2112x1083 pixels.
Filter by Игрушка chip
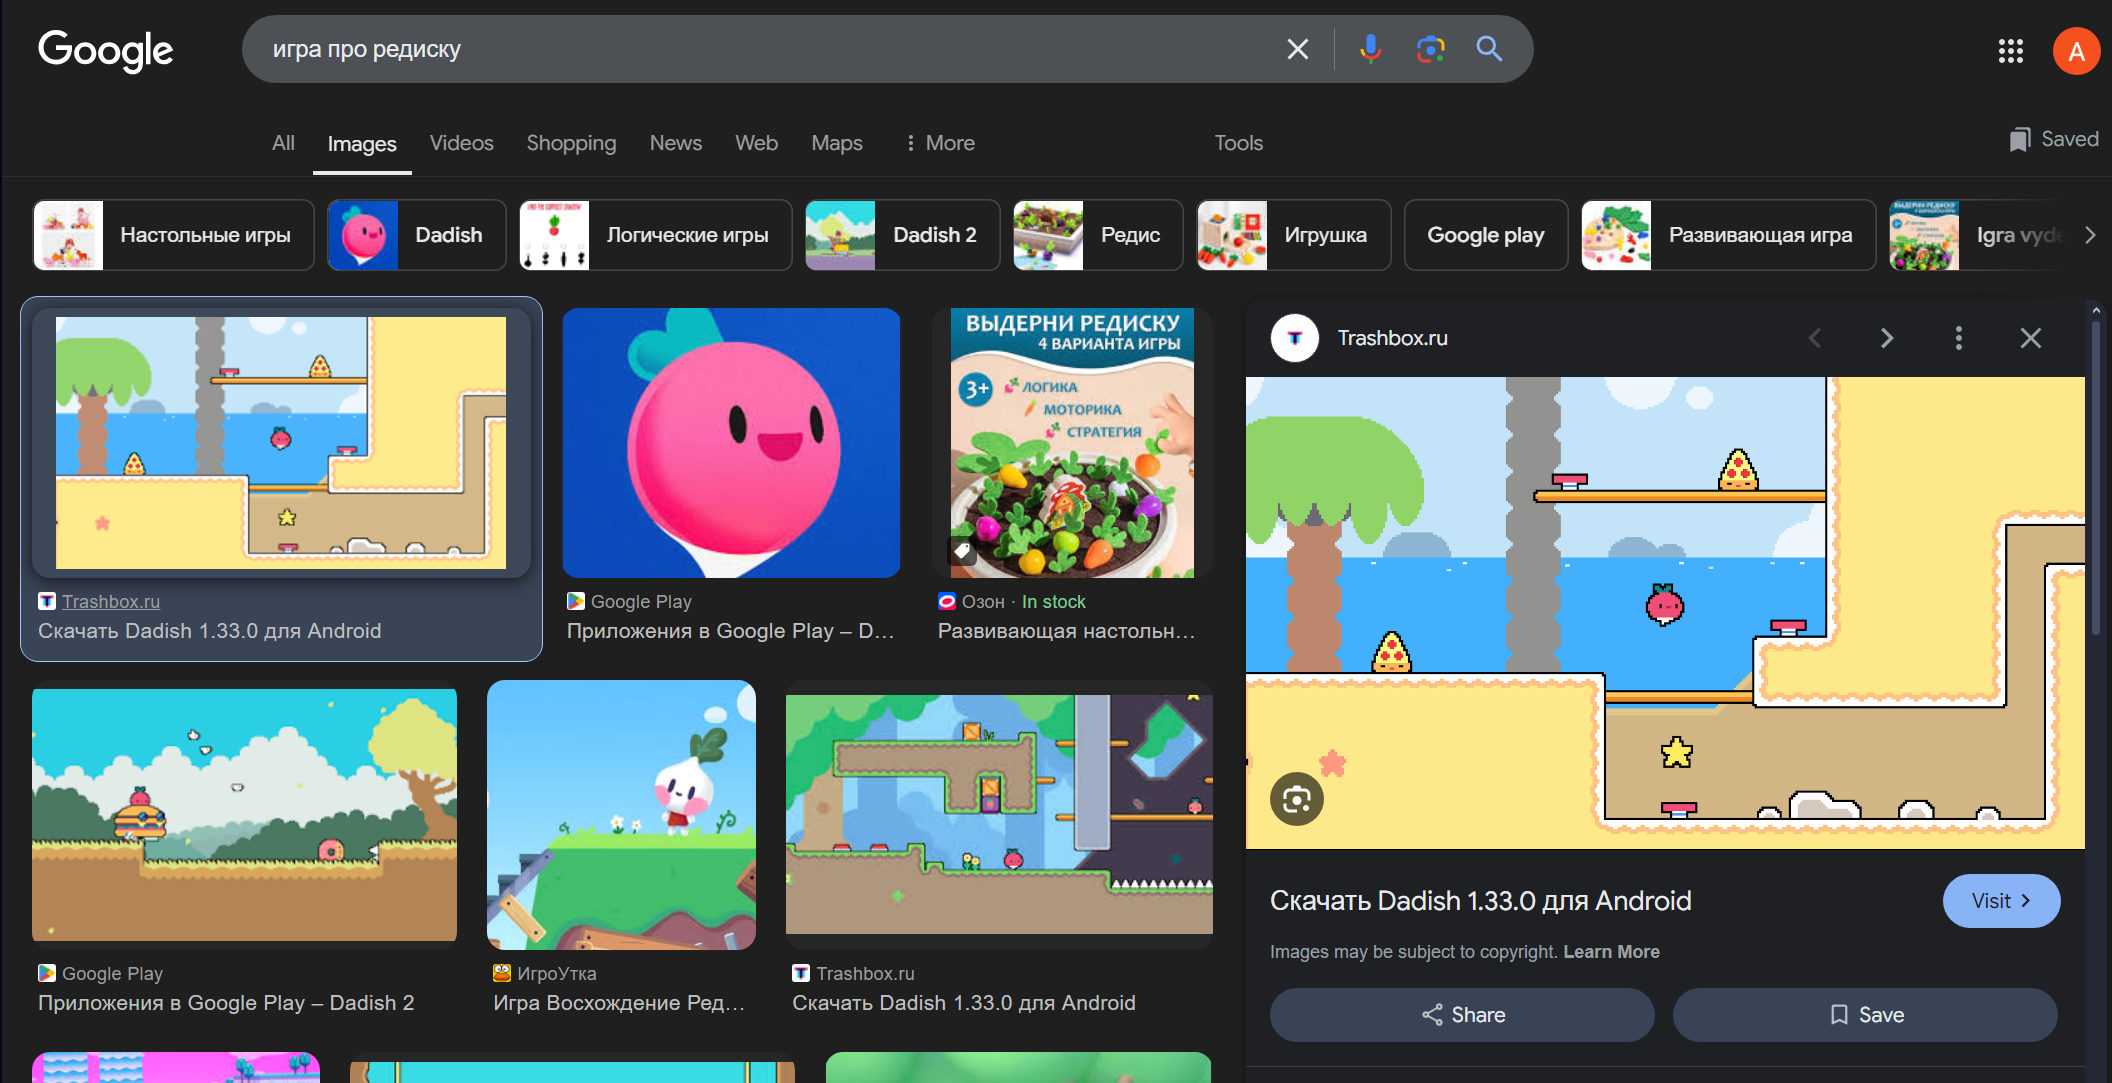[1294, 235]
